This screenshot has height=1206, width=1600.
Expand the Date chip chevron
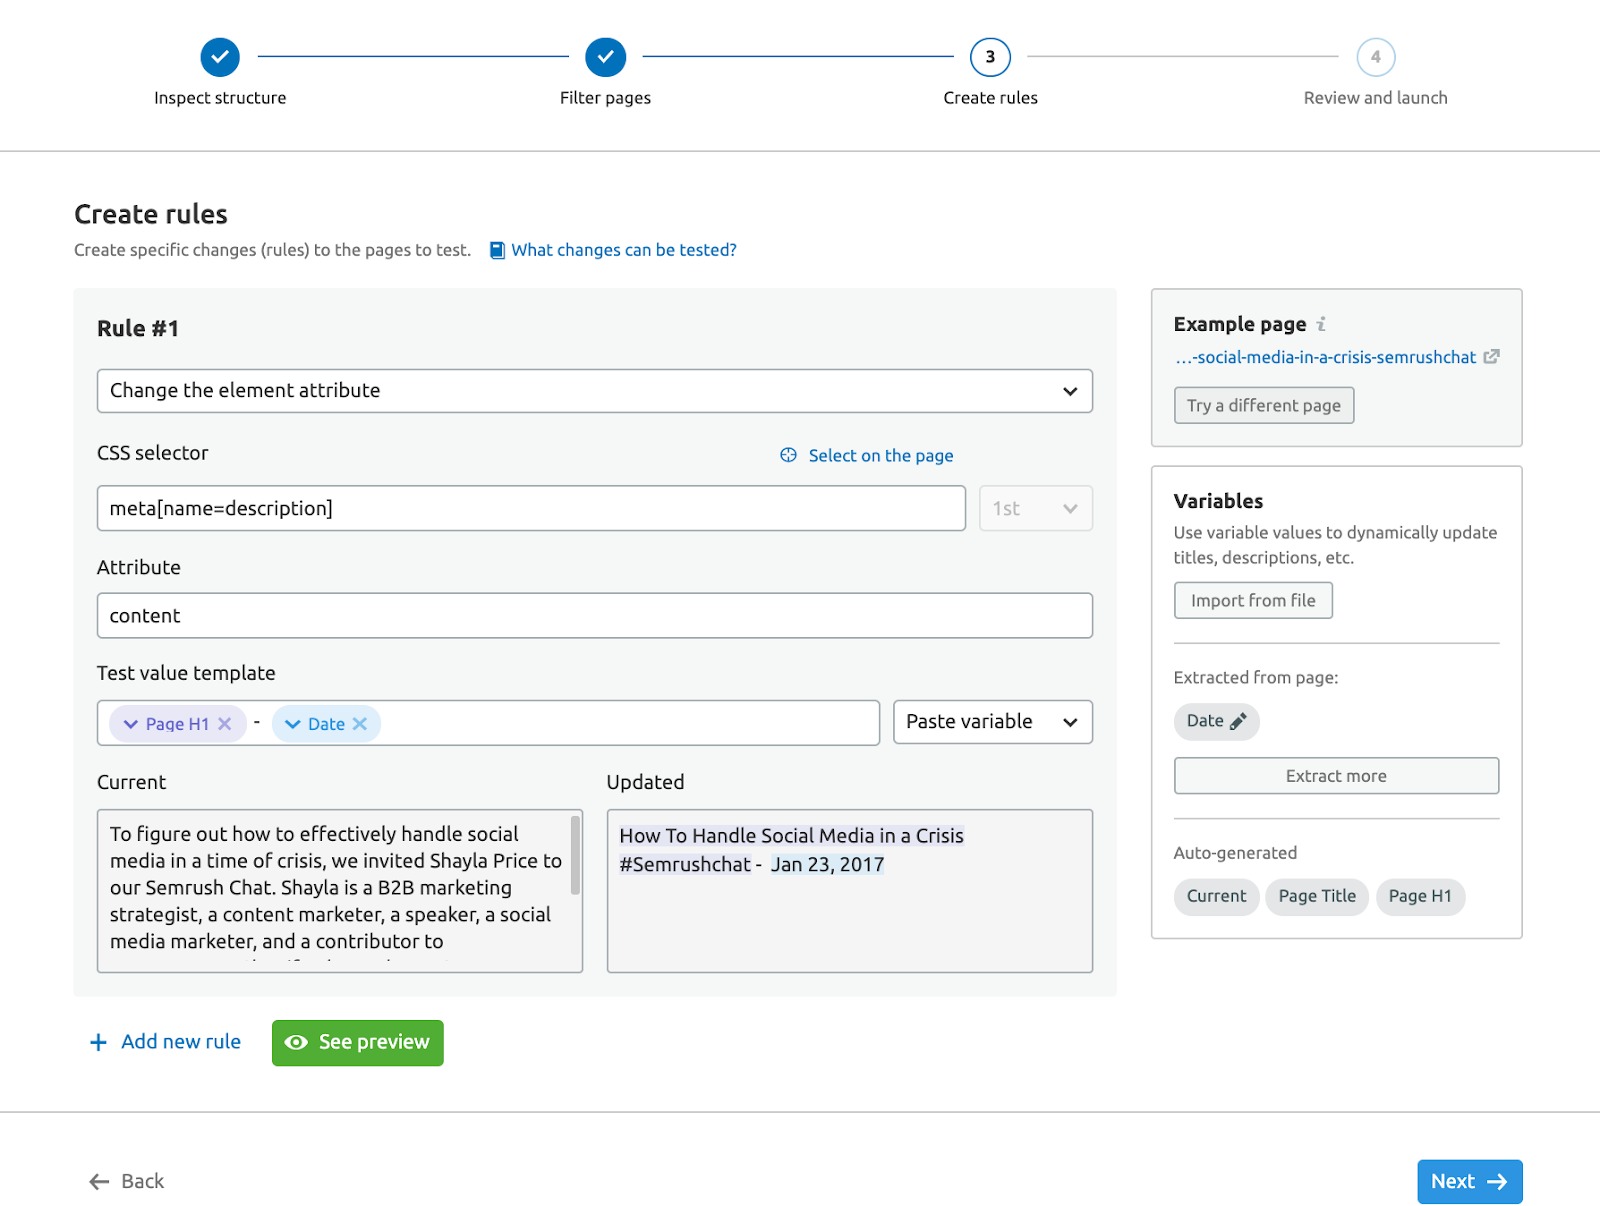293,724
